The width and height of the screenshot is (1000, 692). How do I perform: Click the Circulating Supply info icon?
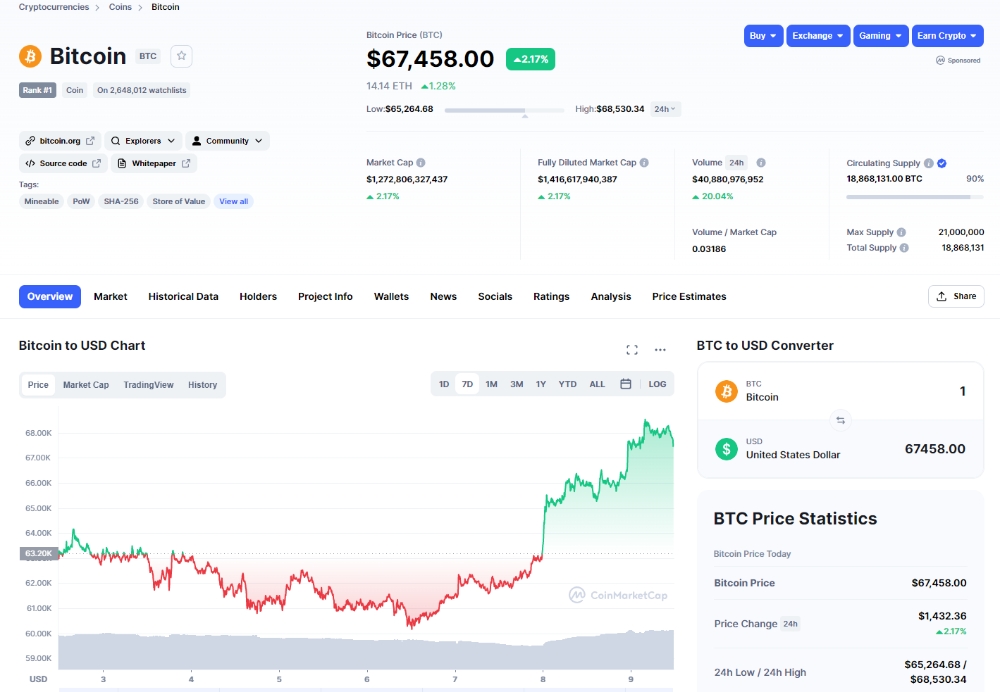929,163
